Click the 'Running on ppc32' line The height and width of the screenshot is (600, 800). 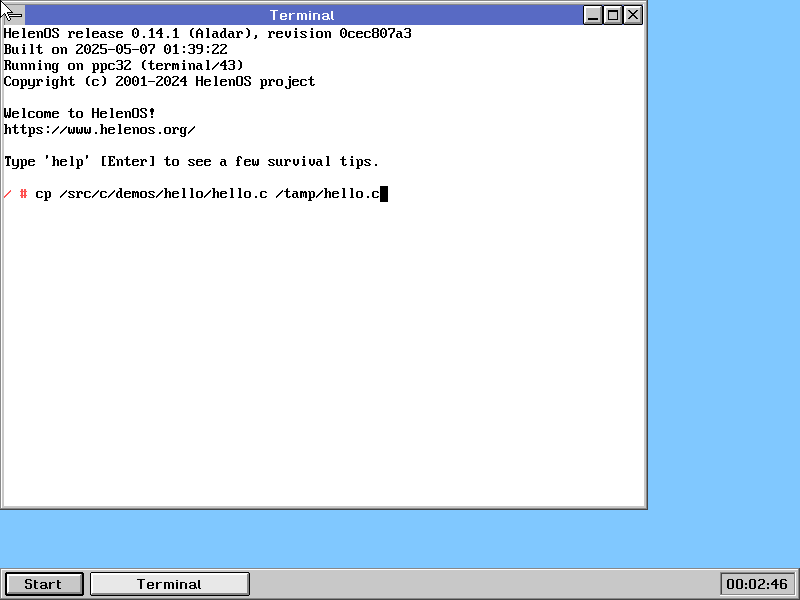(x=123, y=65)
